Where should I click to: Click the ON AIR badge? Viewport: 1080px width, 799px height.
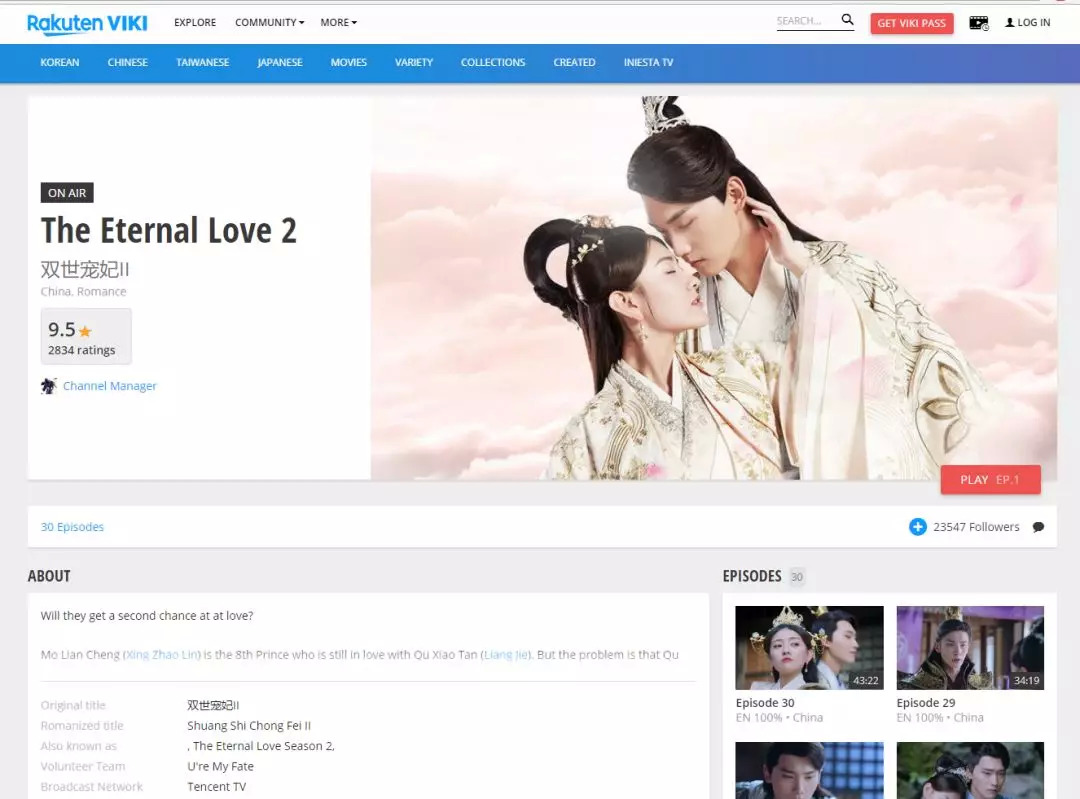[x=67, y=193]
